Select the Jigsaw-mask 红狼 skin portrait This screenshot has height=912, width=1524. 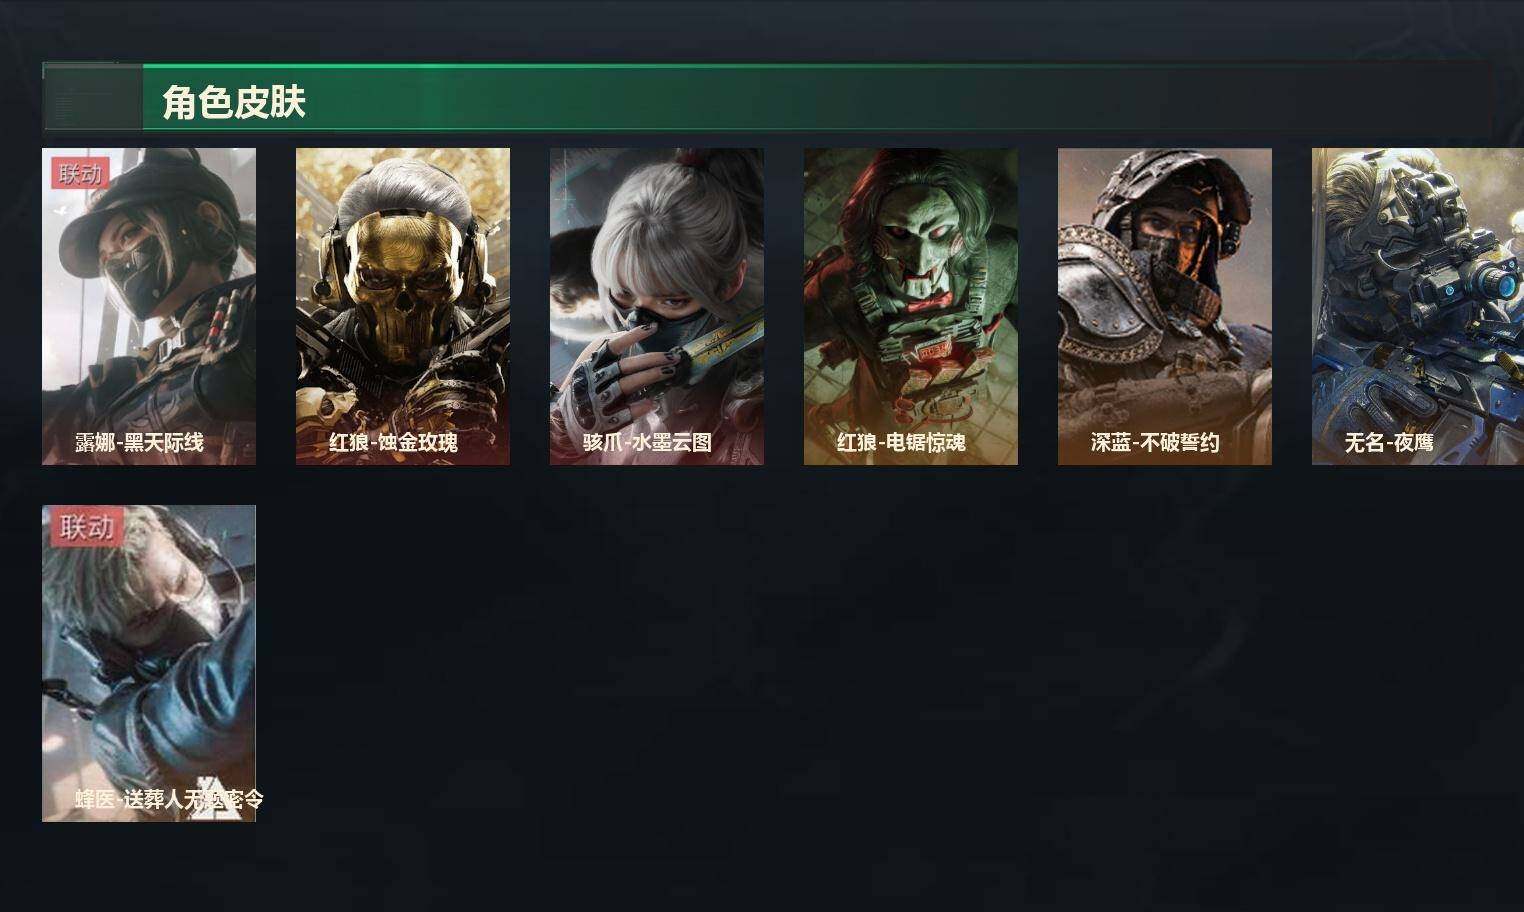point(911,306)
